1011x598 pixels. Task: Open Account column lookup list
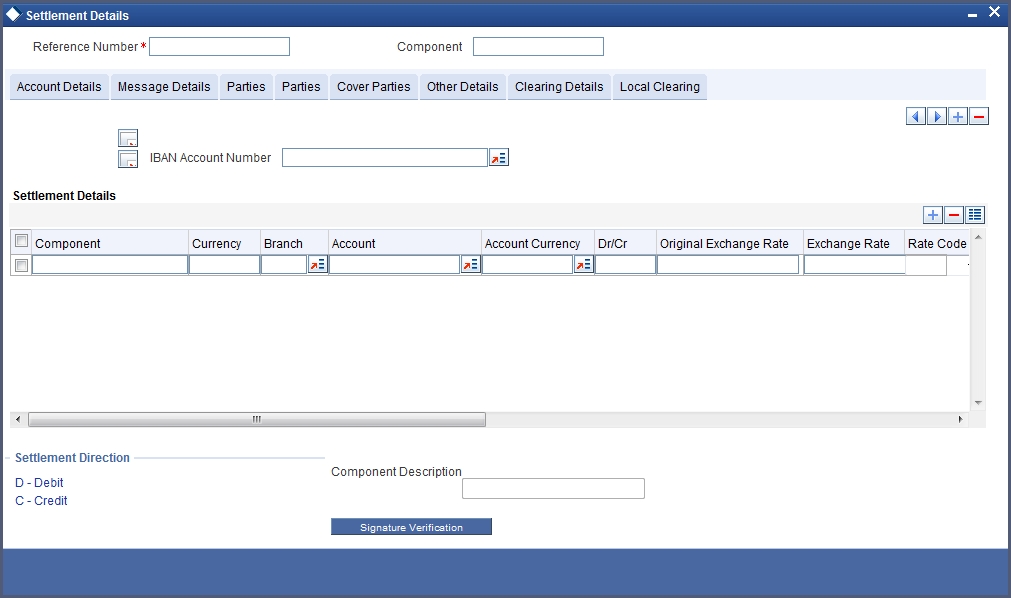click(x=471, y=264)
